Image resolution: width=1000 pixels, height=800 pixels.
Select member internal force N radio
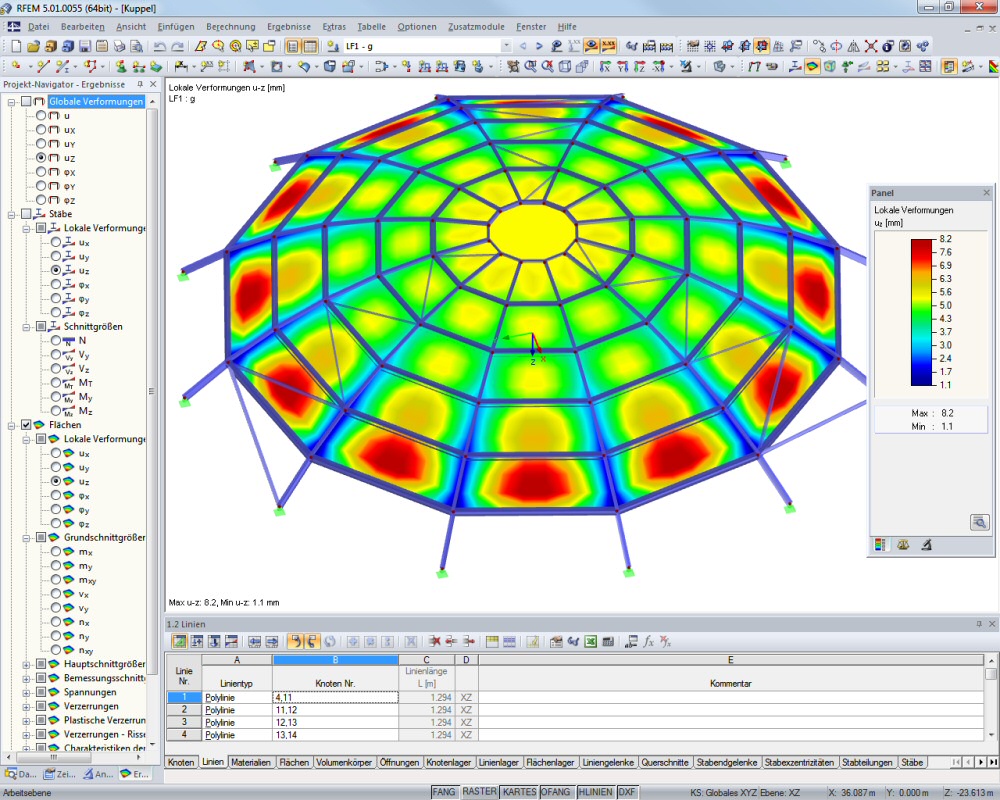pyautogui.click(x=56, y=341)
